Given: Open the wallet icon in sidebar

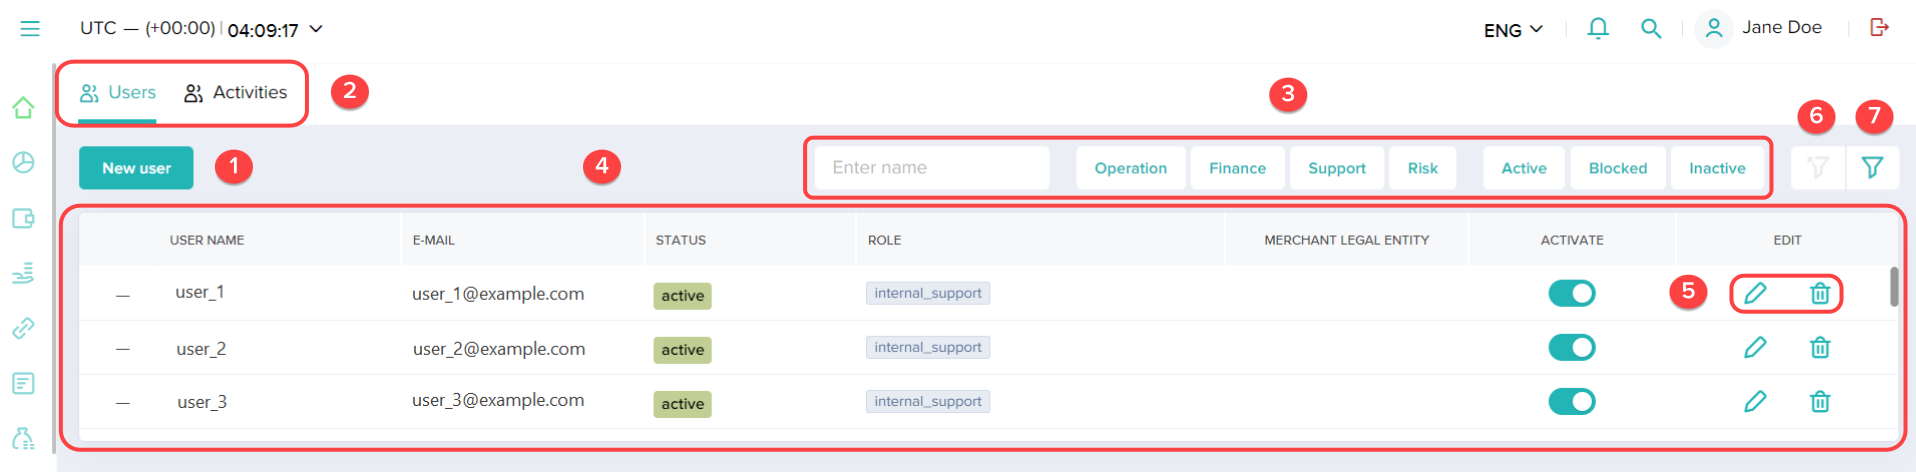Looking at the screenshot, I should pos(23,218).
